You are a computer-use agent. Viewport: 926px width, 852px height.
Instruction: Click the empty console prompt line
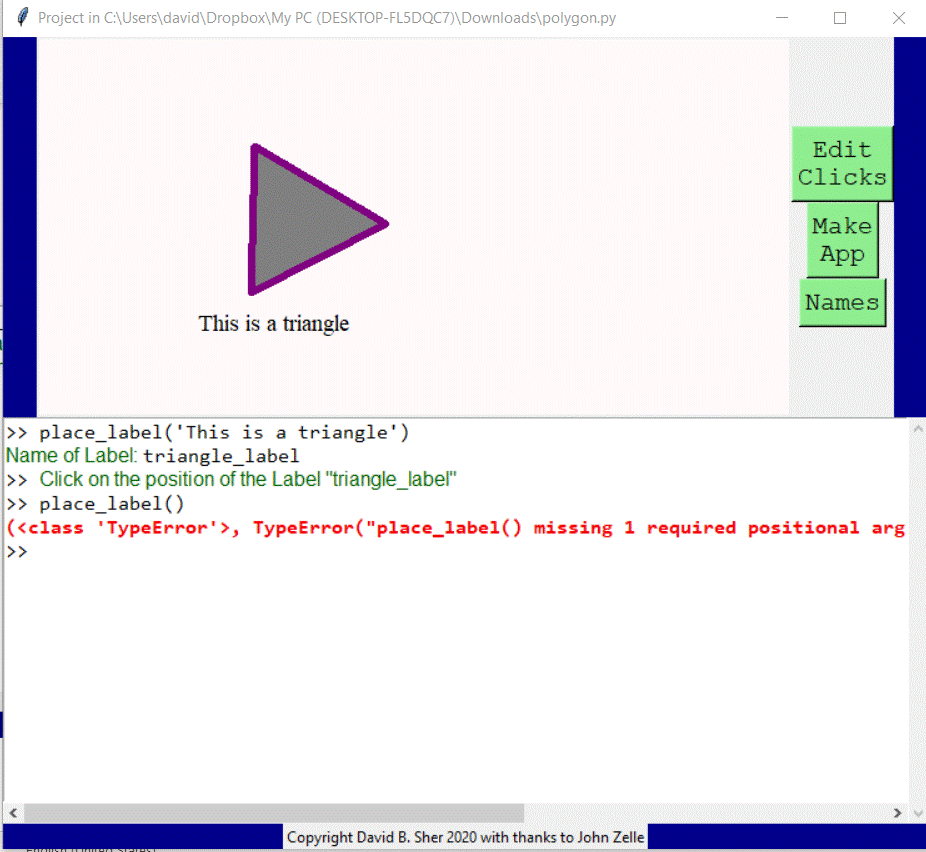coord(455,551)
